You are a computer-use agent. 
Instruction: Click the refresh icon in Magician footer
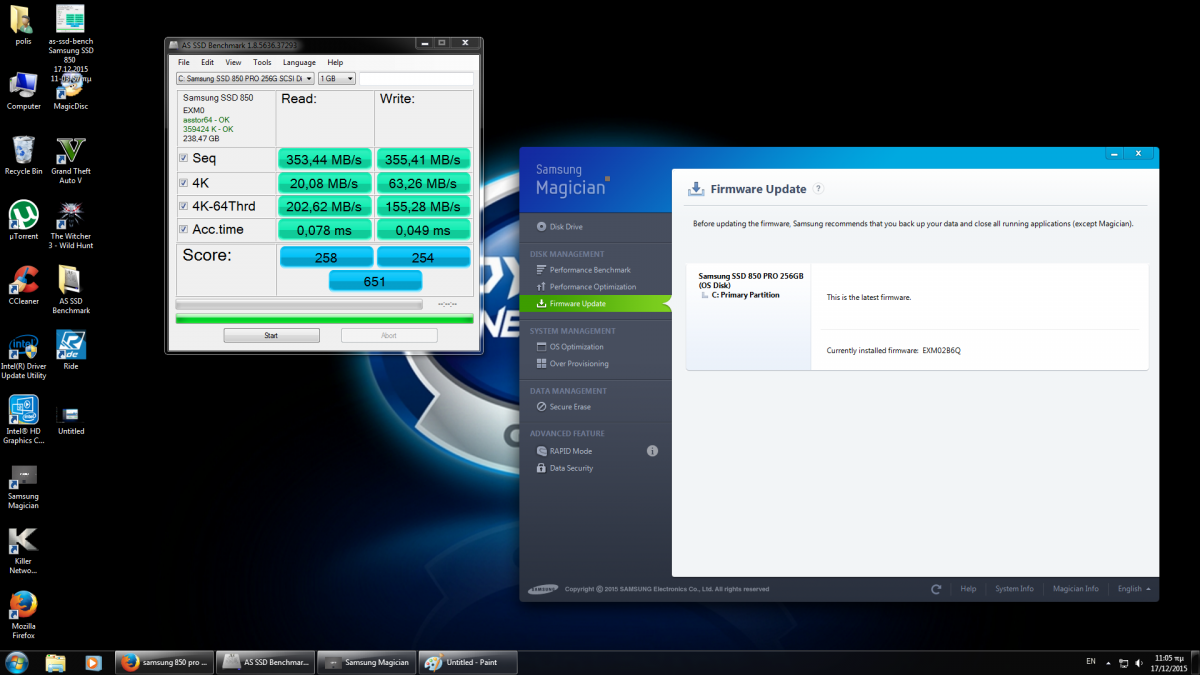[936, 589]
